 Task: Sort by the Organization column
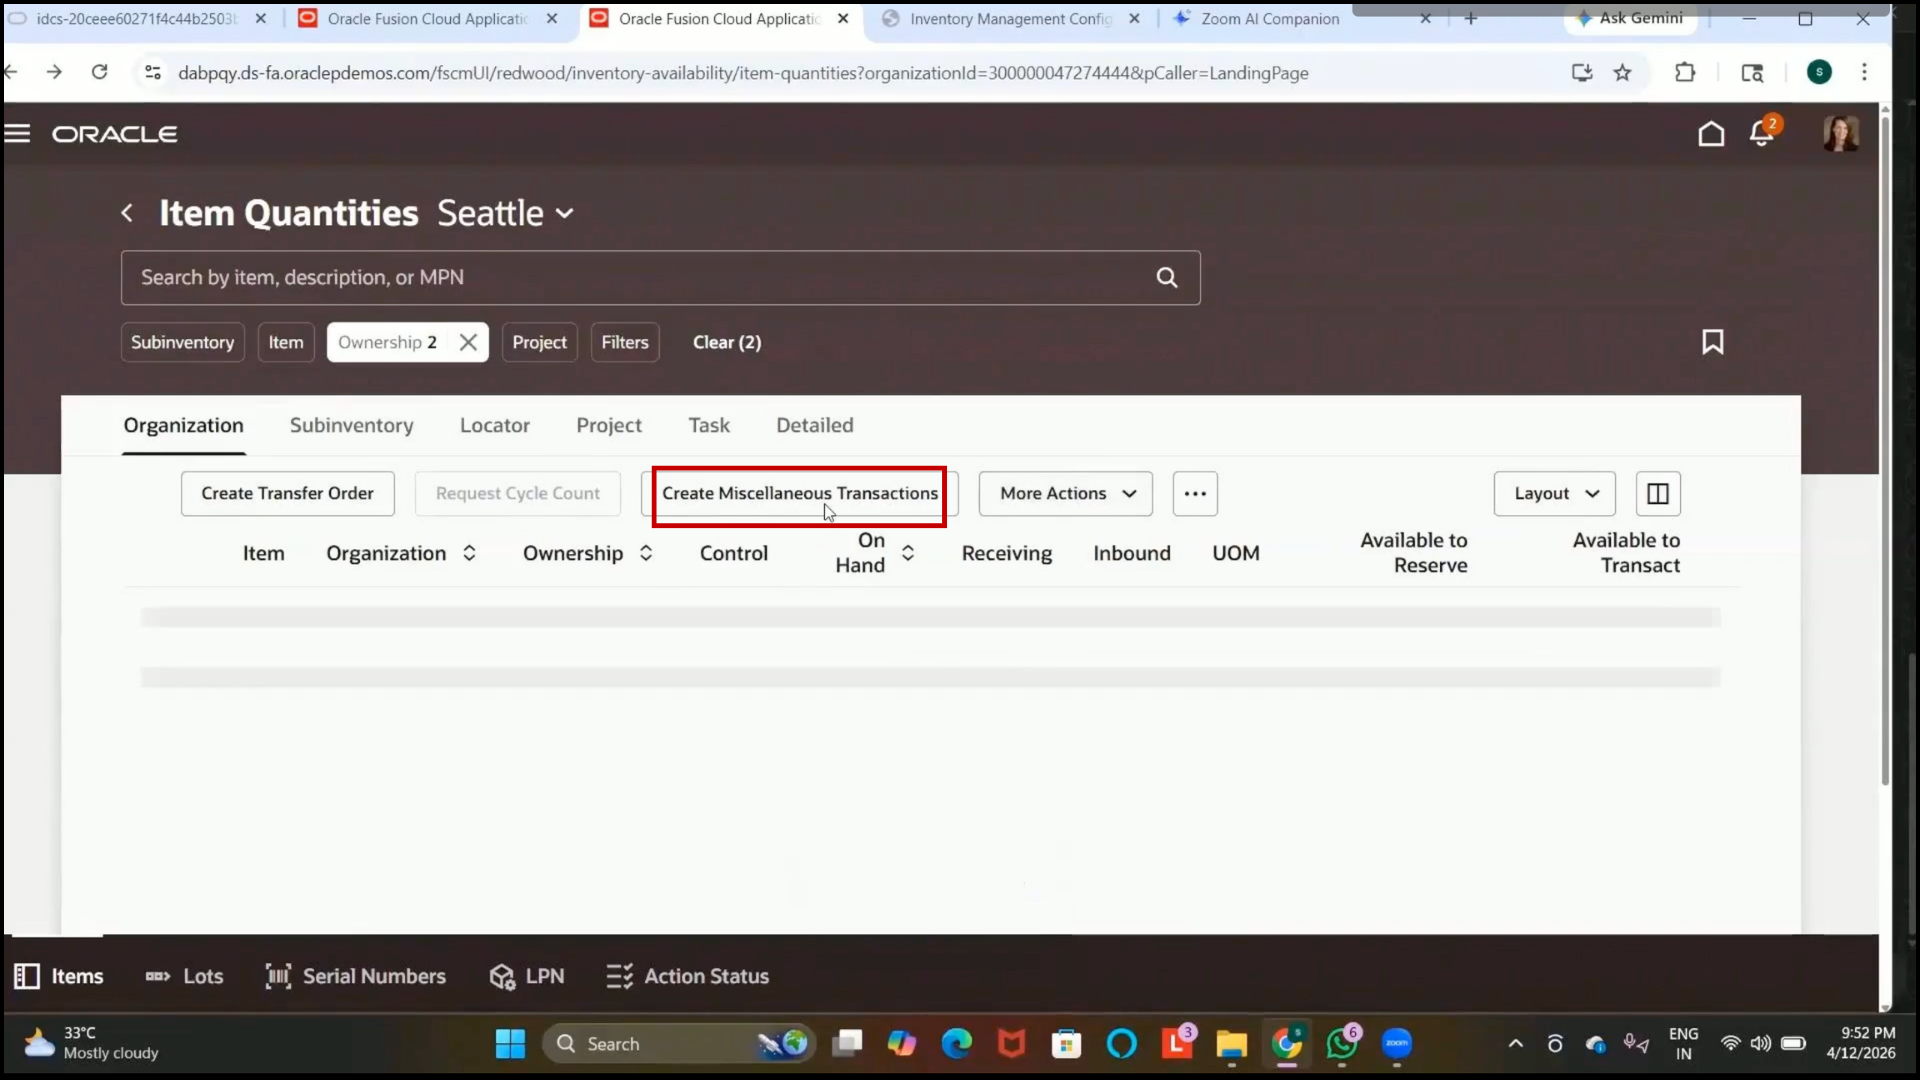click(x=469, y=553)
